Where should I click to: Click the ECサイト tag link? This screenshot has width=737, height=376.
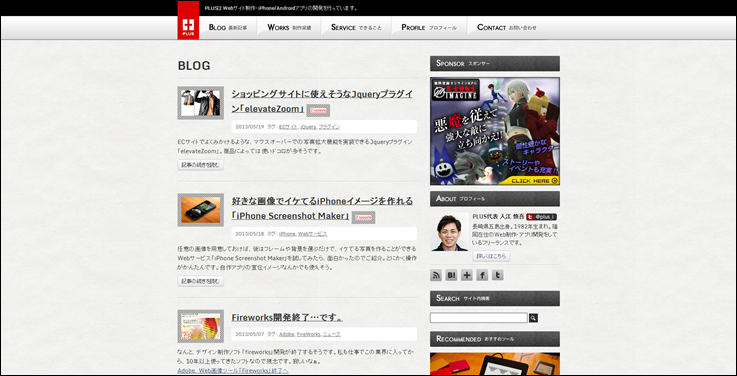[288, 127]
